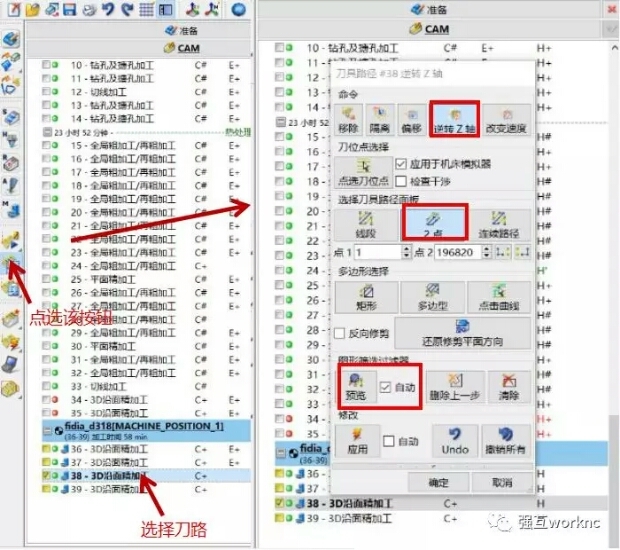The image size is (620, 550).
Task: Redo with the forward arrow in the top toolbar
Action: point(127,9)
